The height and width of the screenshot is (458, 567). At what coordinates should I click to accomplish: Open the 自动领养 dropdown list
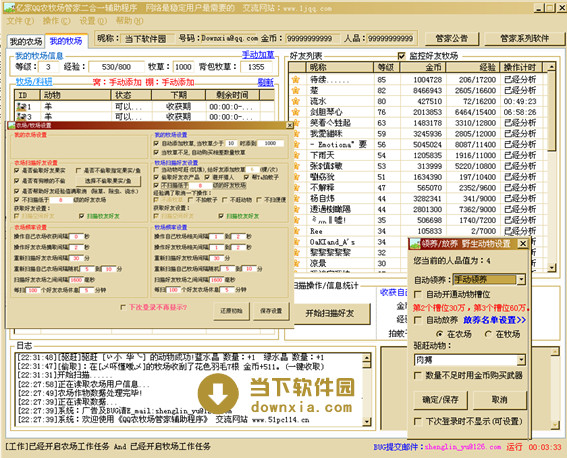[521, 279]
